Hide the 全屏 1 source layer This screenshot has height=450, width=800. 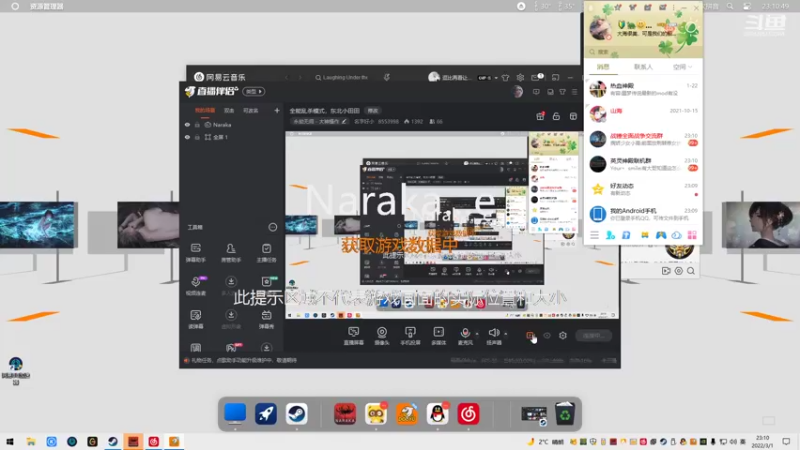pos(187,137)
